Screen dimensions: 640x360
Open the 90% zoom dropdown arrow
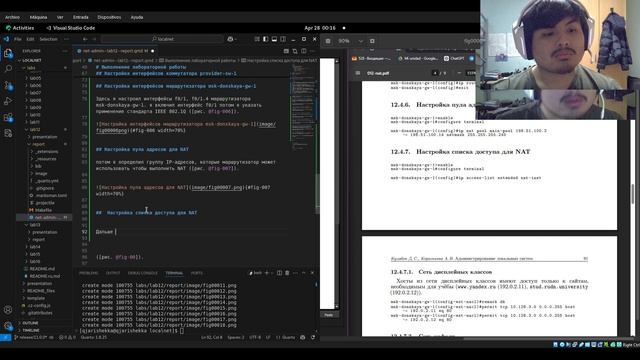(x=360, y=41)
